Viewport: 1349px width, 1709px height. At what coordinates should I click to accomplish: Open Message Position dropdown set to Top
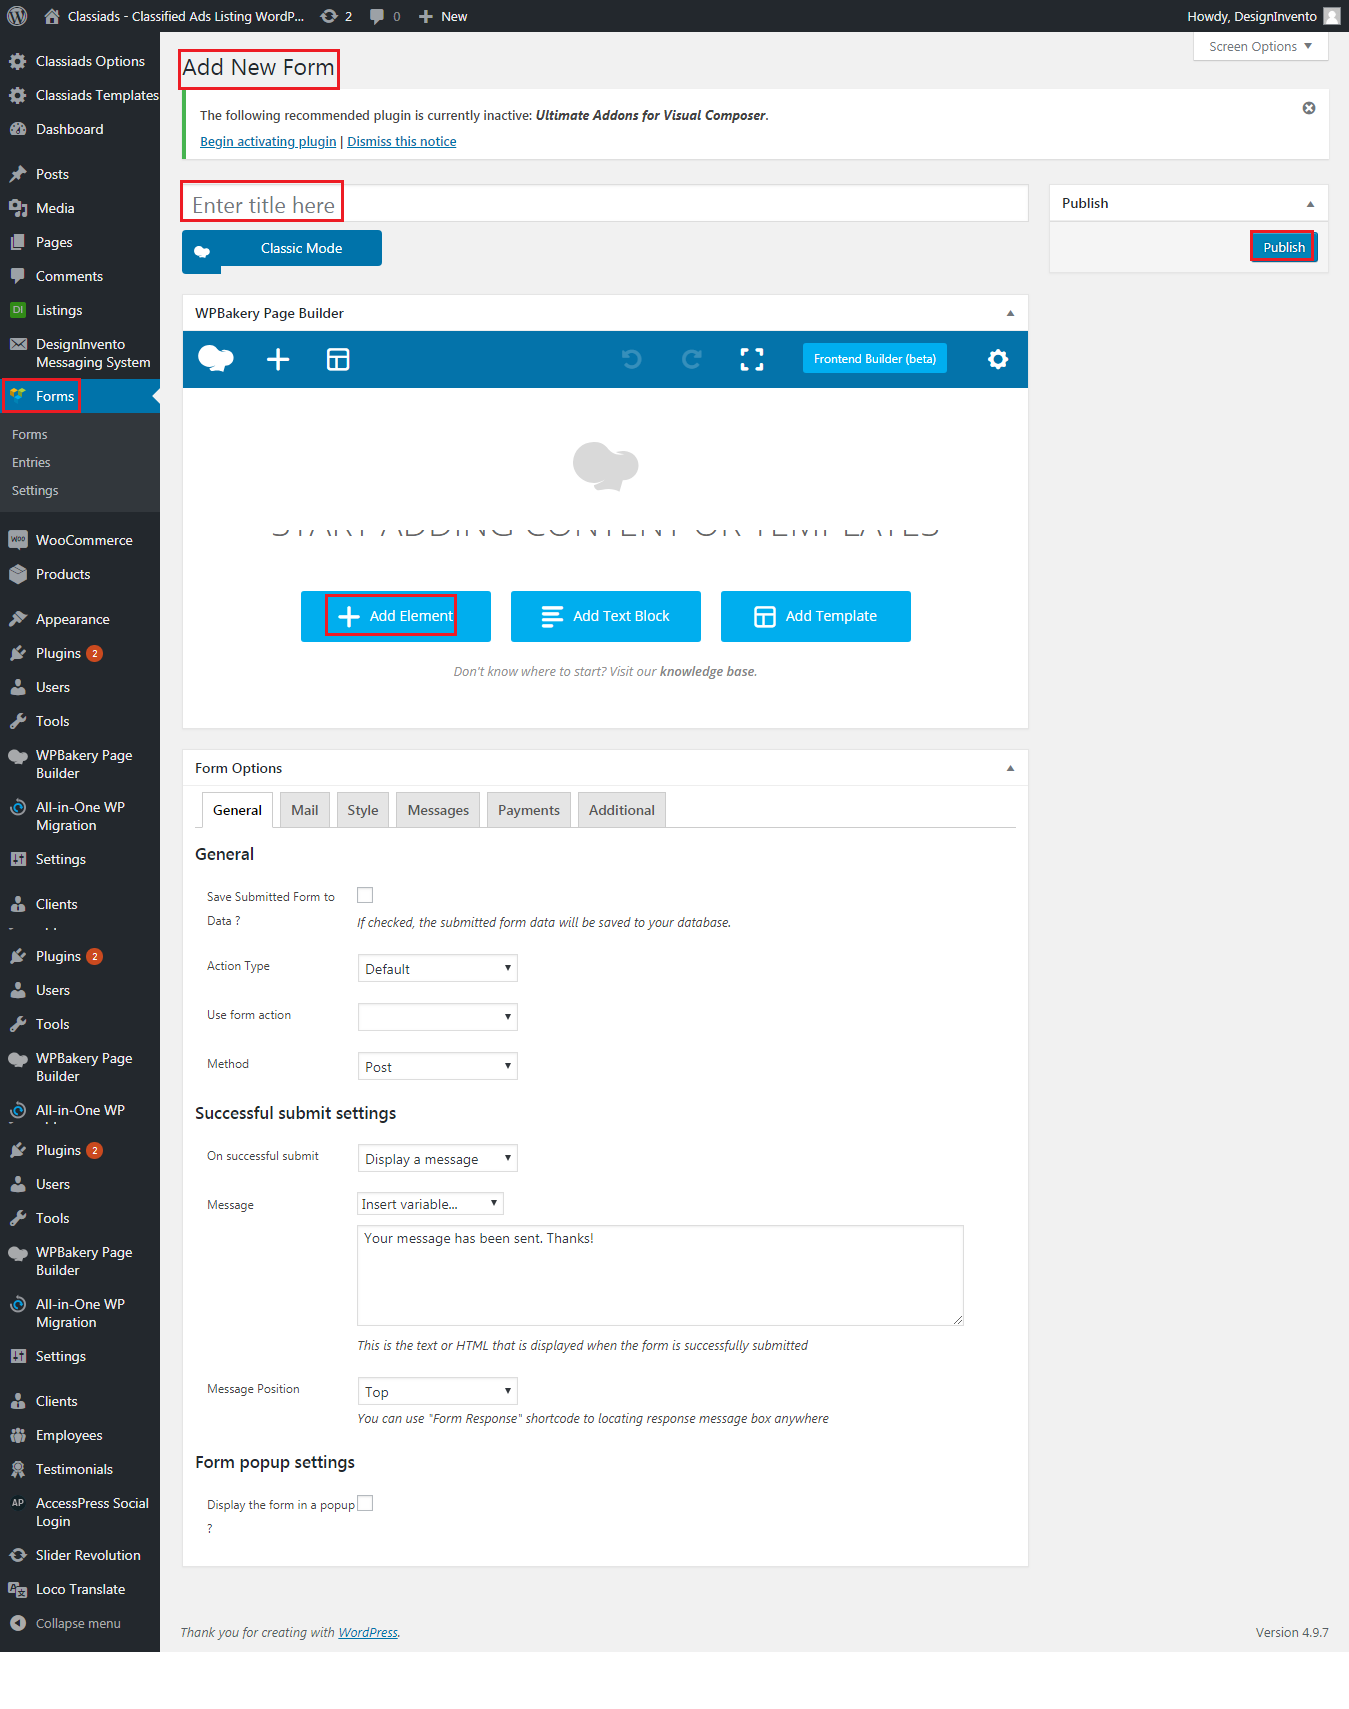(437, 1391)
